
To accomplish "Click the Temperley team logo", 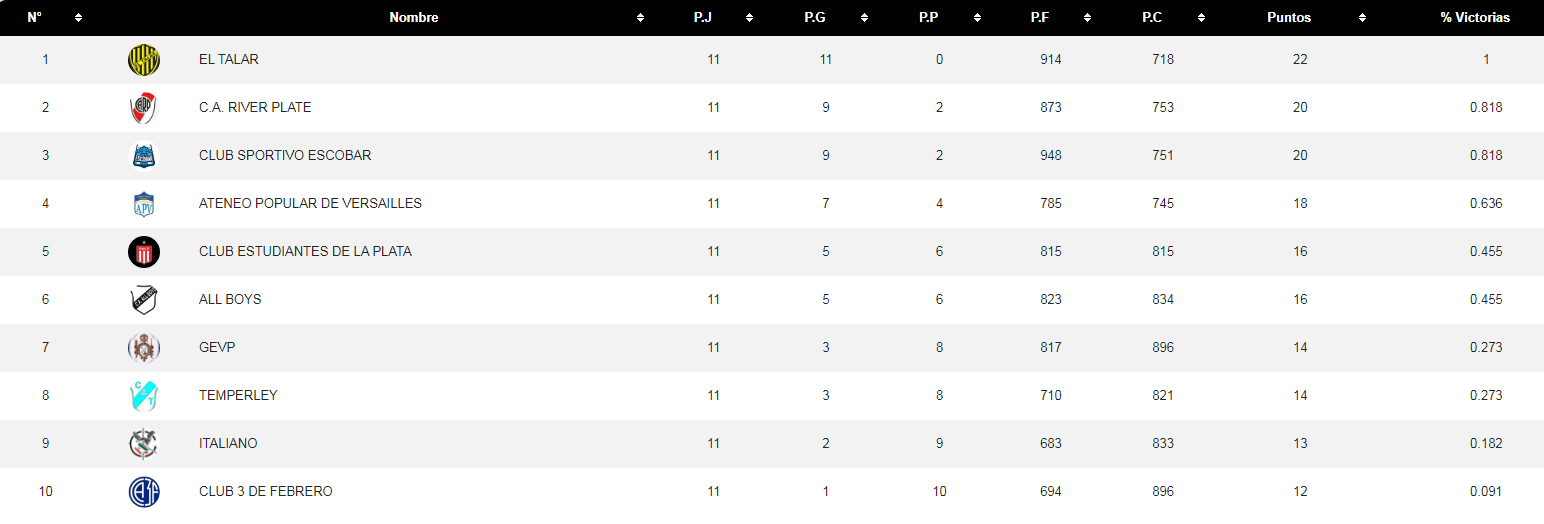I will coord(144,396).
